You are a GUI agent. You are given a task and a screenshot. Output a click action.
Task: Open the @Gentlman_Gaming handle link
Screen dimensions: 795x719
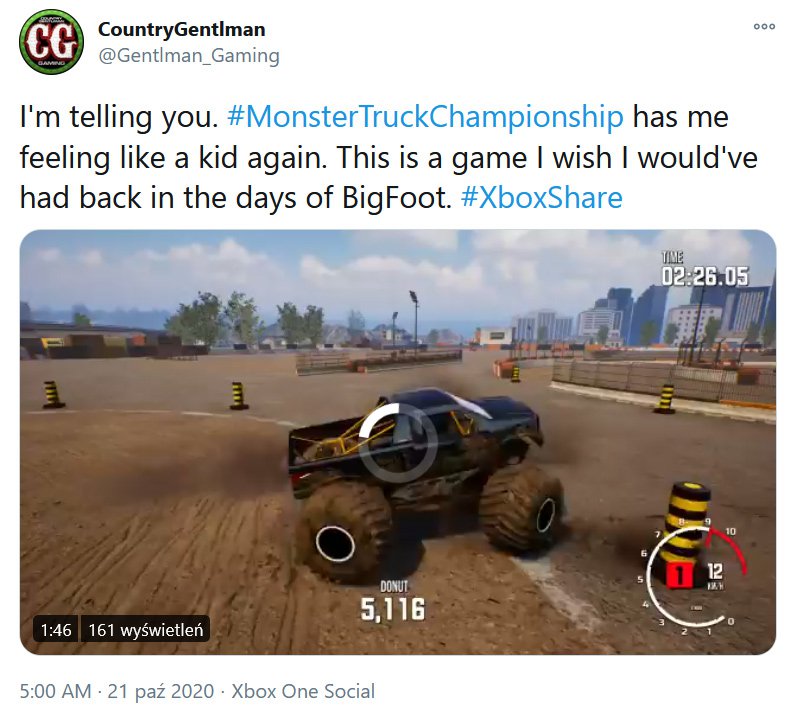tap(189, 56)
